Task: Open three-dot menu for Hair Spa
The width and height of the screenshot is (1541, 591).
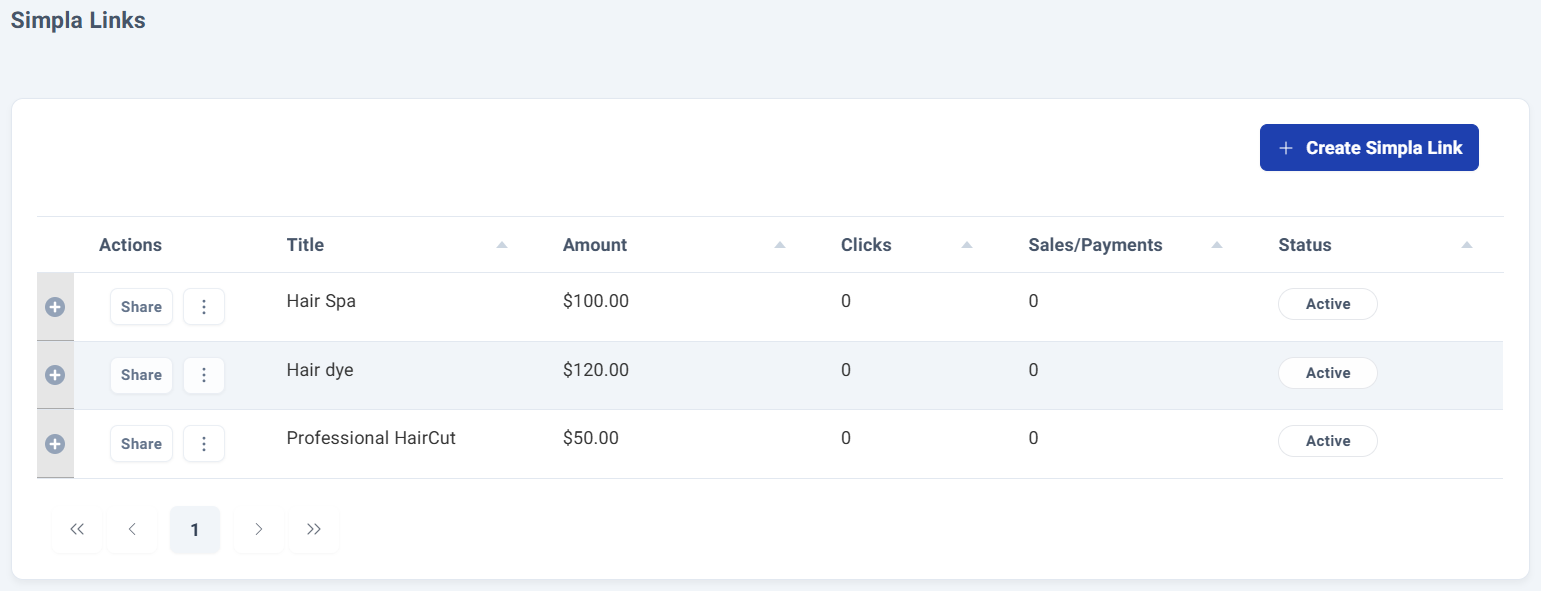Action: pos(204,307)
